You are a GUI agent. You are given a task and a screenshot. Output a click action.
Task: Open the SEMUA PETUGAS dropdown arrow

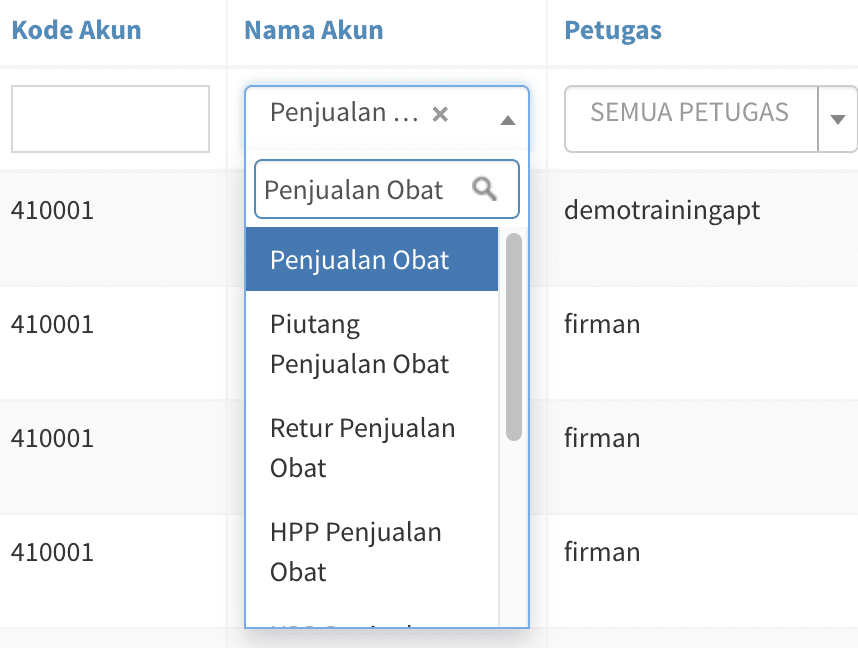click(837, 119)
